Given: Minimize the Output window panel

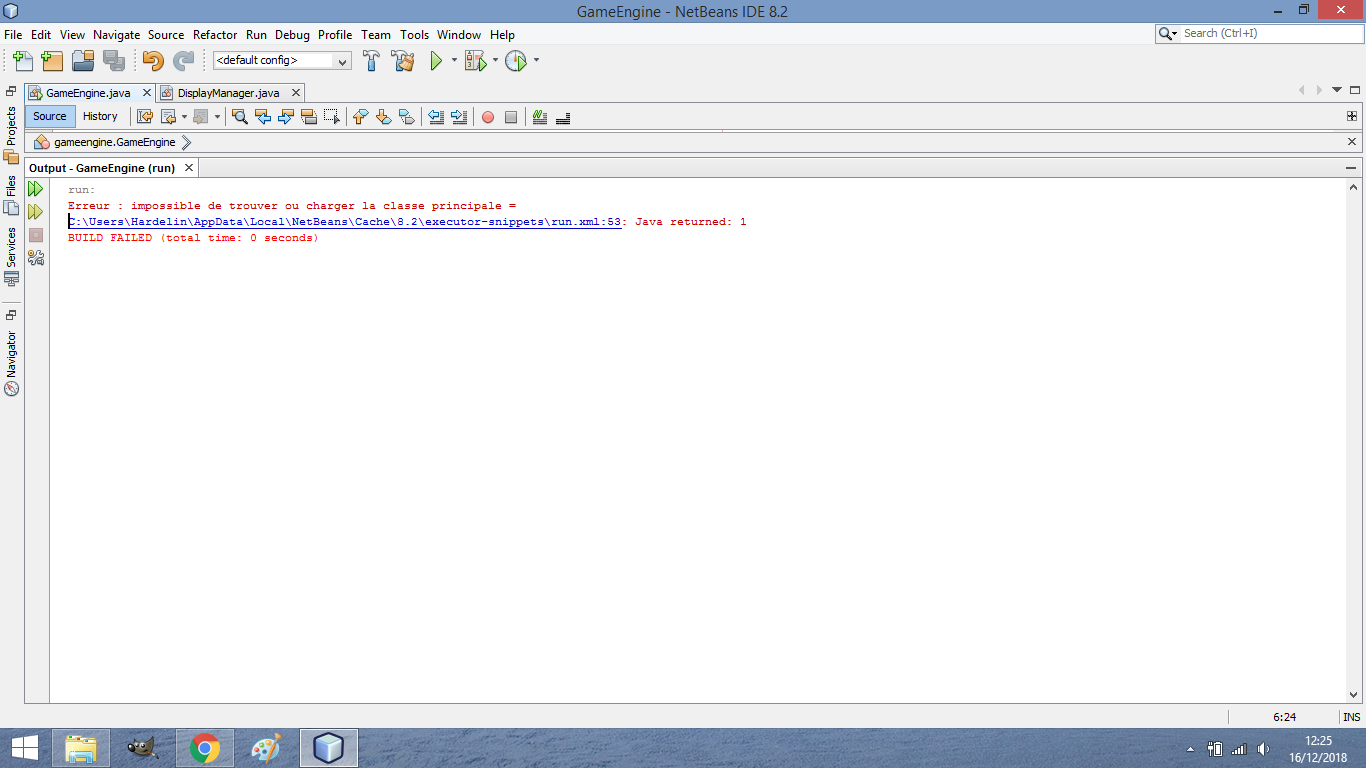Looking at the screenshot, I should (1352, 168).
